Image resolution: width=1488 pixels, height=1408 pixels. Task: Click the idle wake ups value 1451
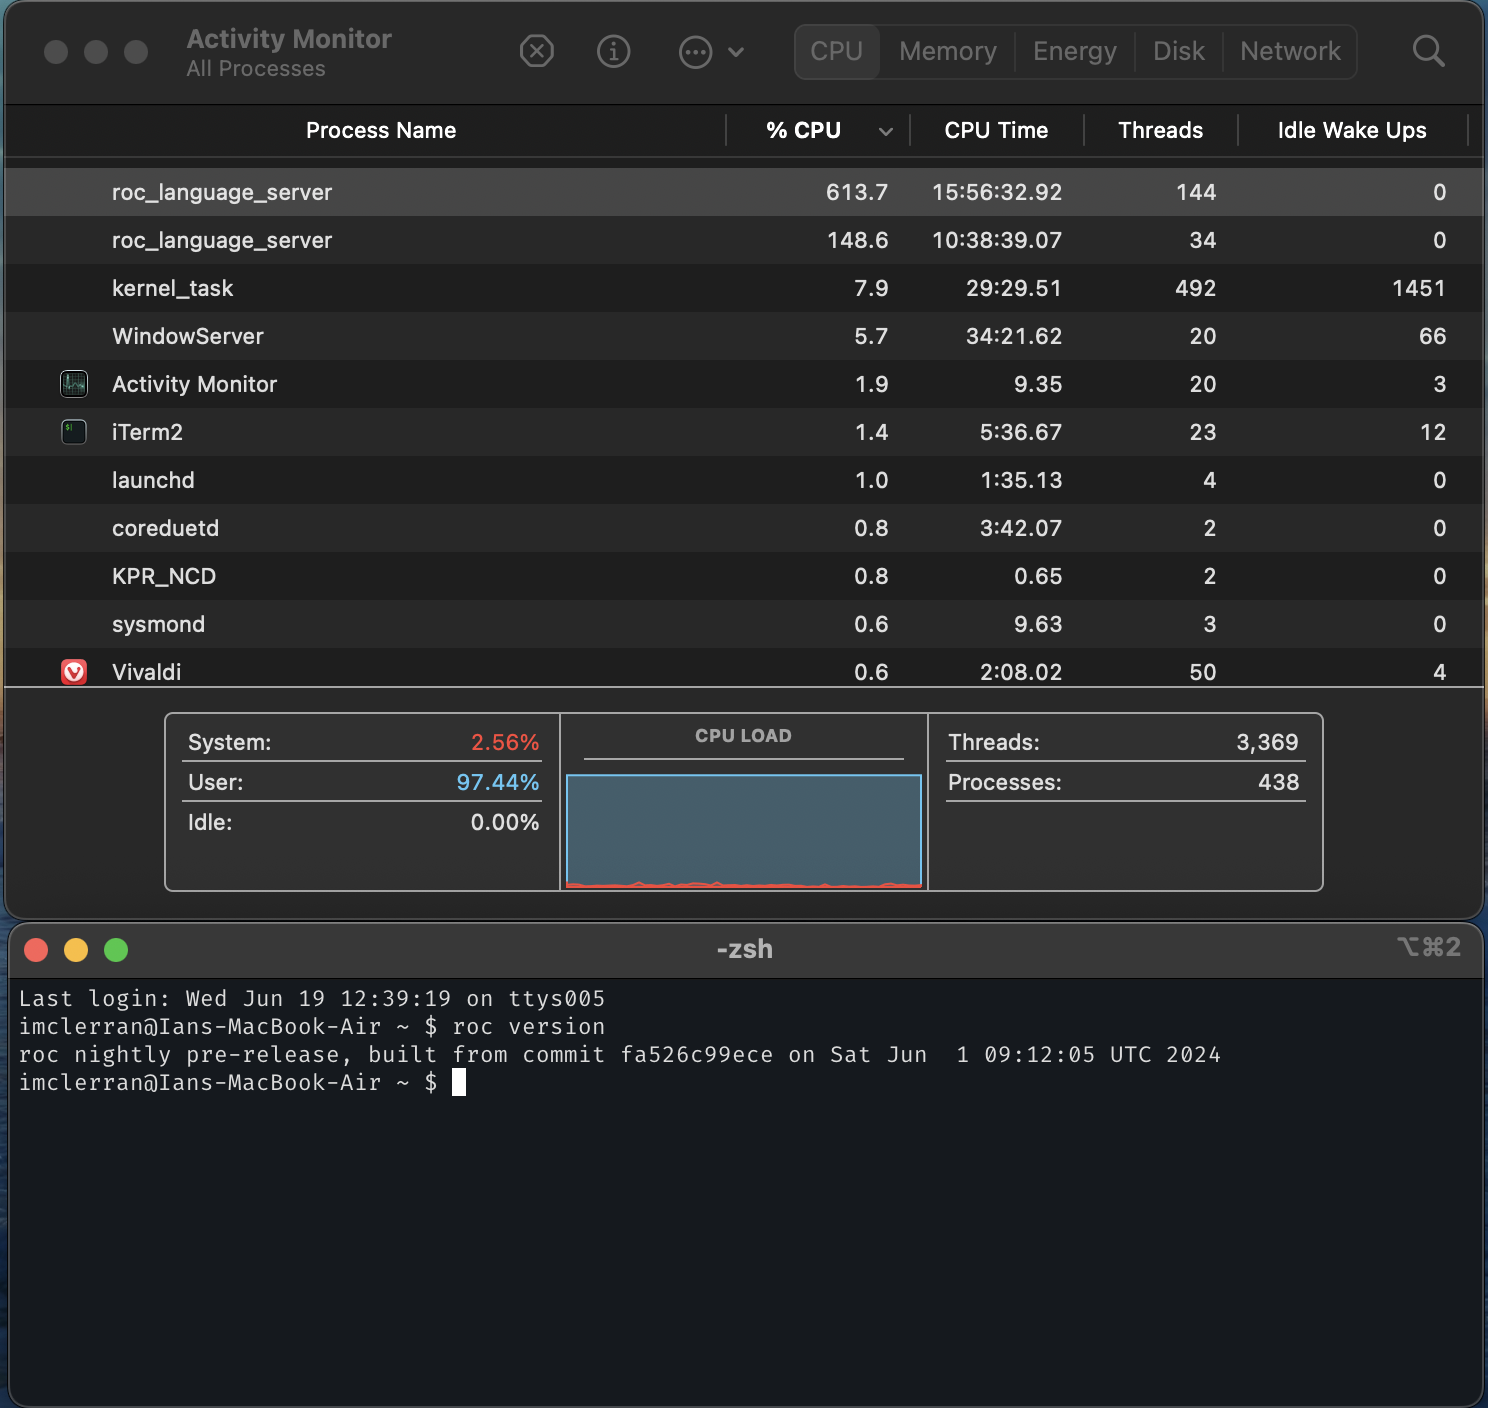coord(1419,288)
